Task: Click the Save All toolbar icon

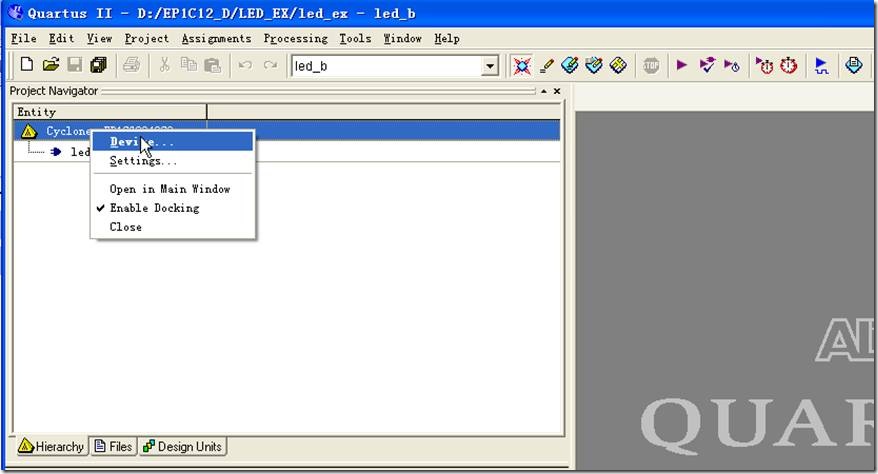Action: click(98, 65)
